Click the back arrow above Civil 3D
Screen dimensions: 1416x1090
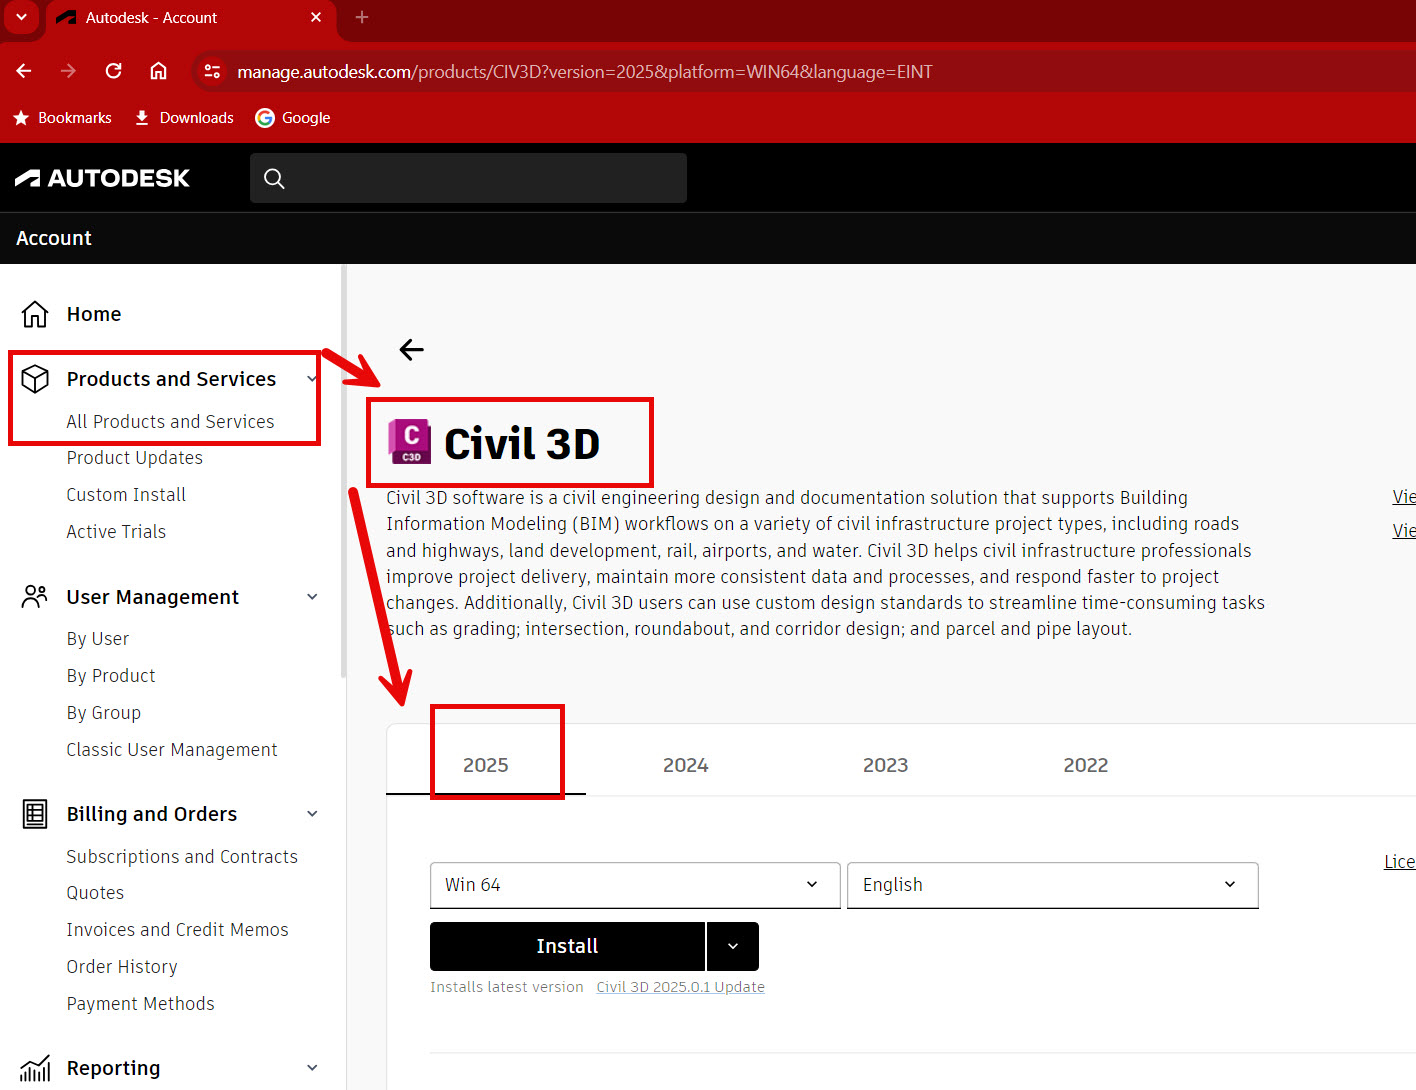(x=411, y=349)
